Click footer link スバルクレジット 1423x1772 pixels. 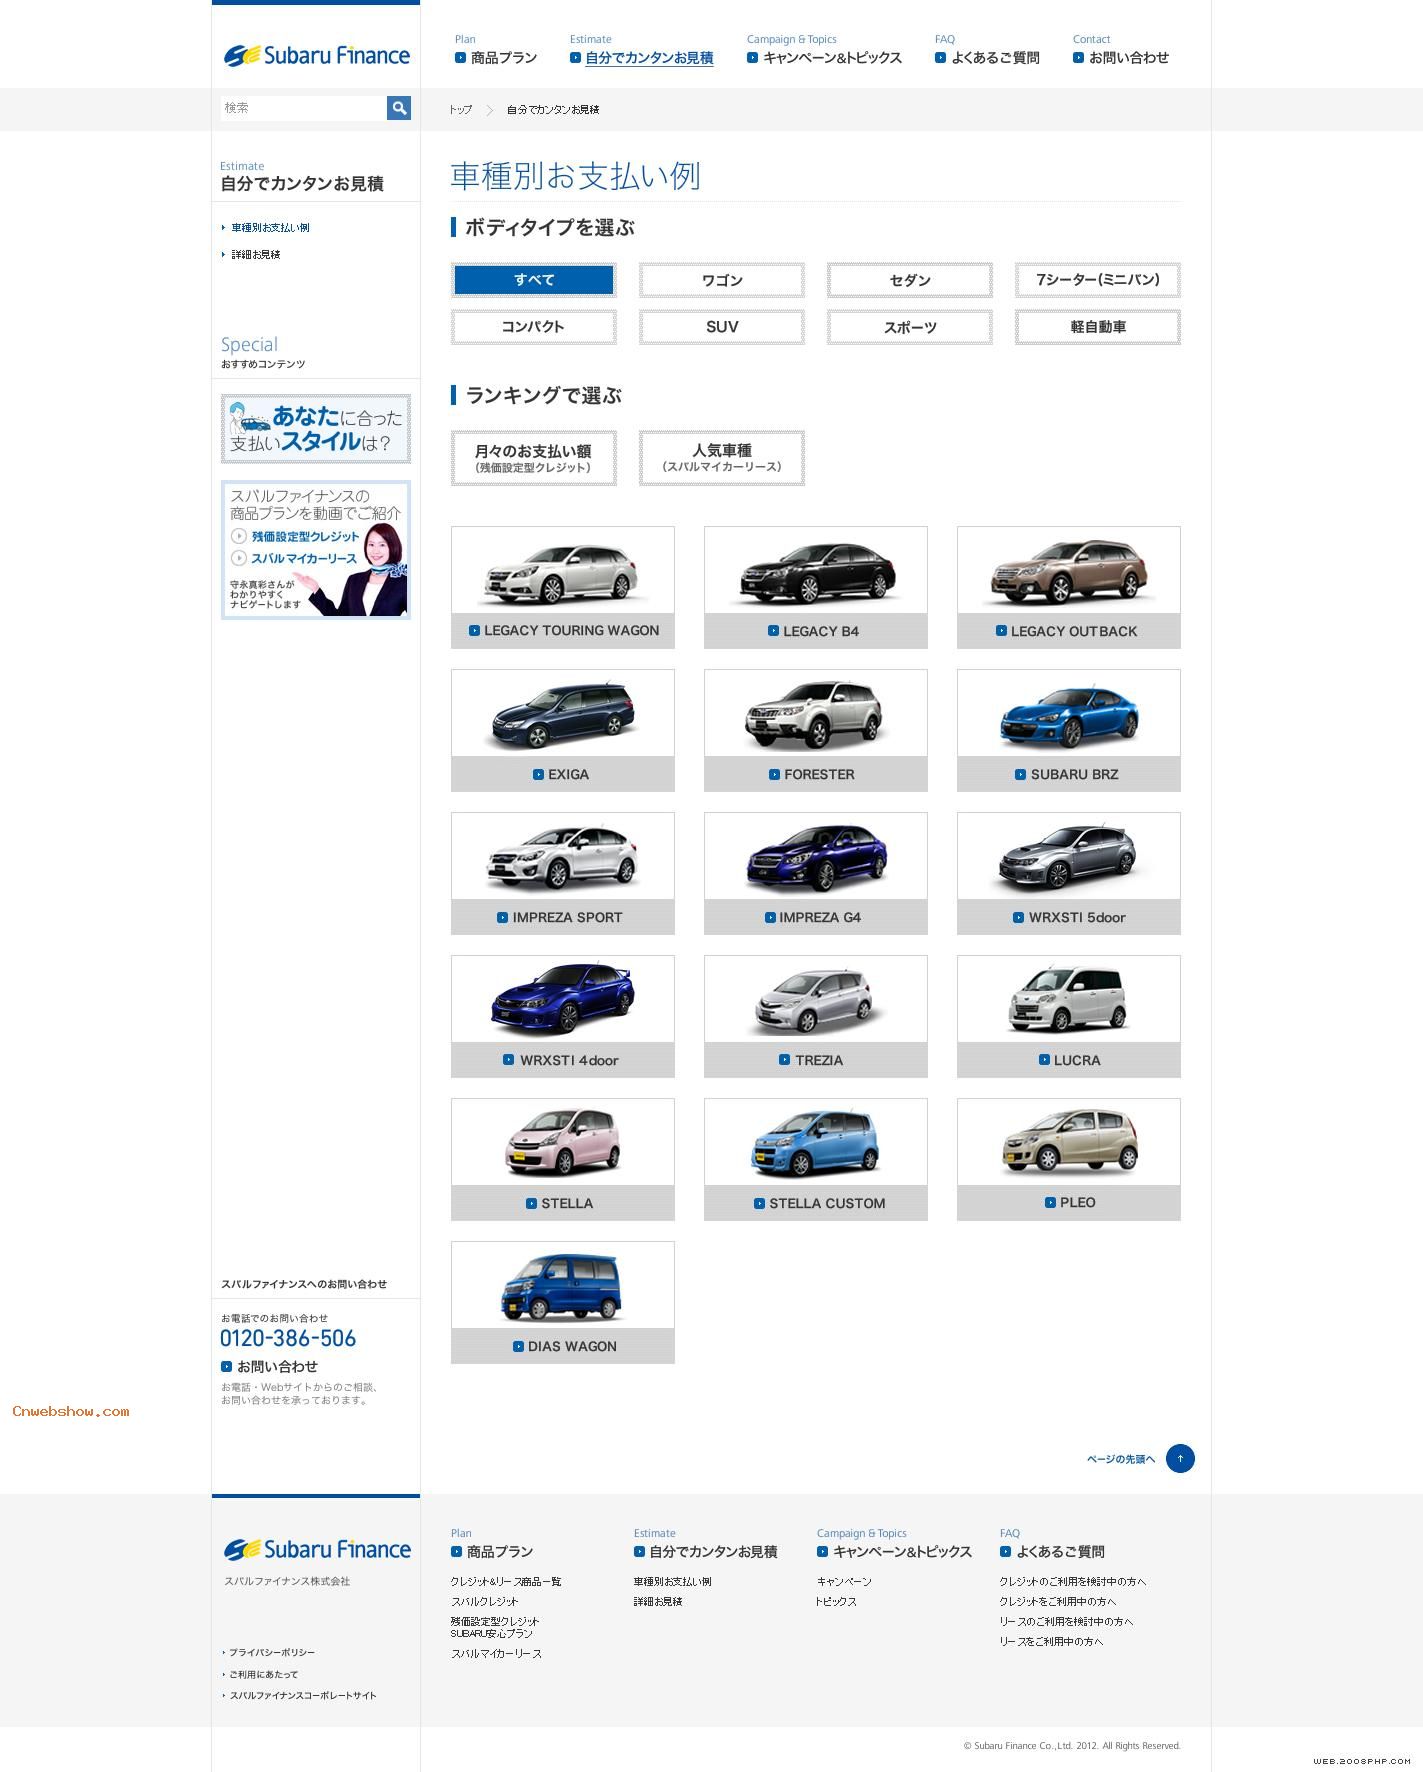click(x=484, y=1601)
